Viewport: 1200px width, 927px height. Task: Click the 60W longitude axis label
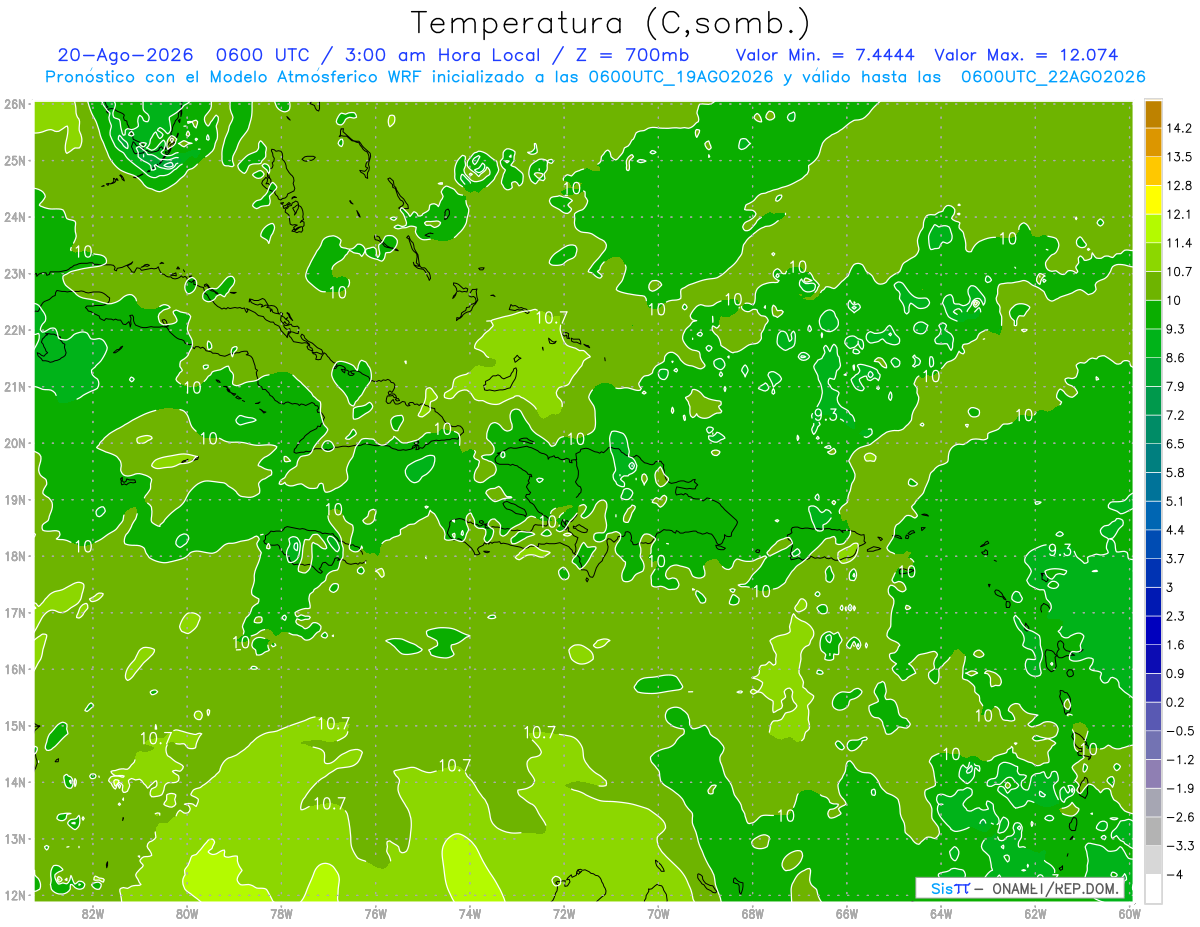(x=1130, y=914)
